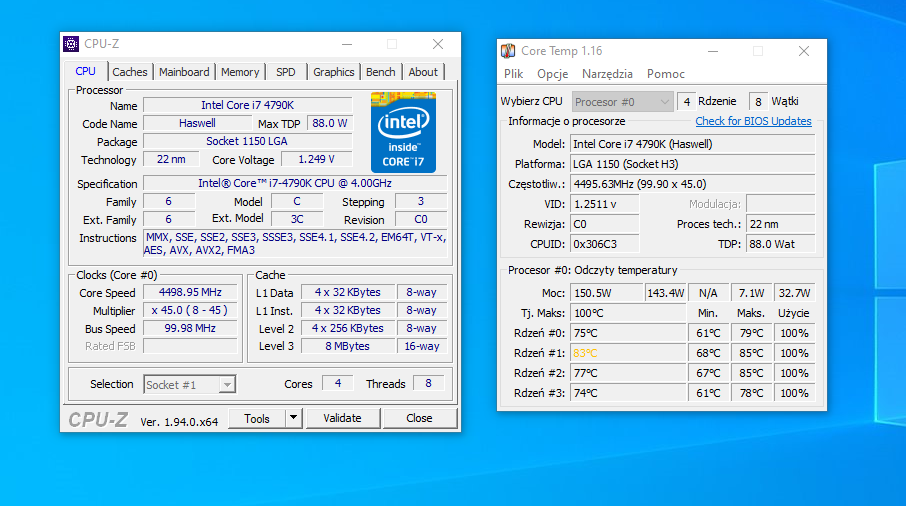This screenshot has width=906, height=506.
Task: Open the Check for BIOS Updates link
Action: tap(753, 121)
